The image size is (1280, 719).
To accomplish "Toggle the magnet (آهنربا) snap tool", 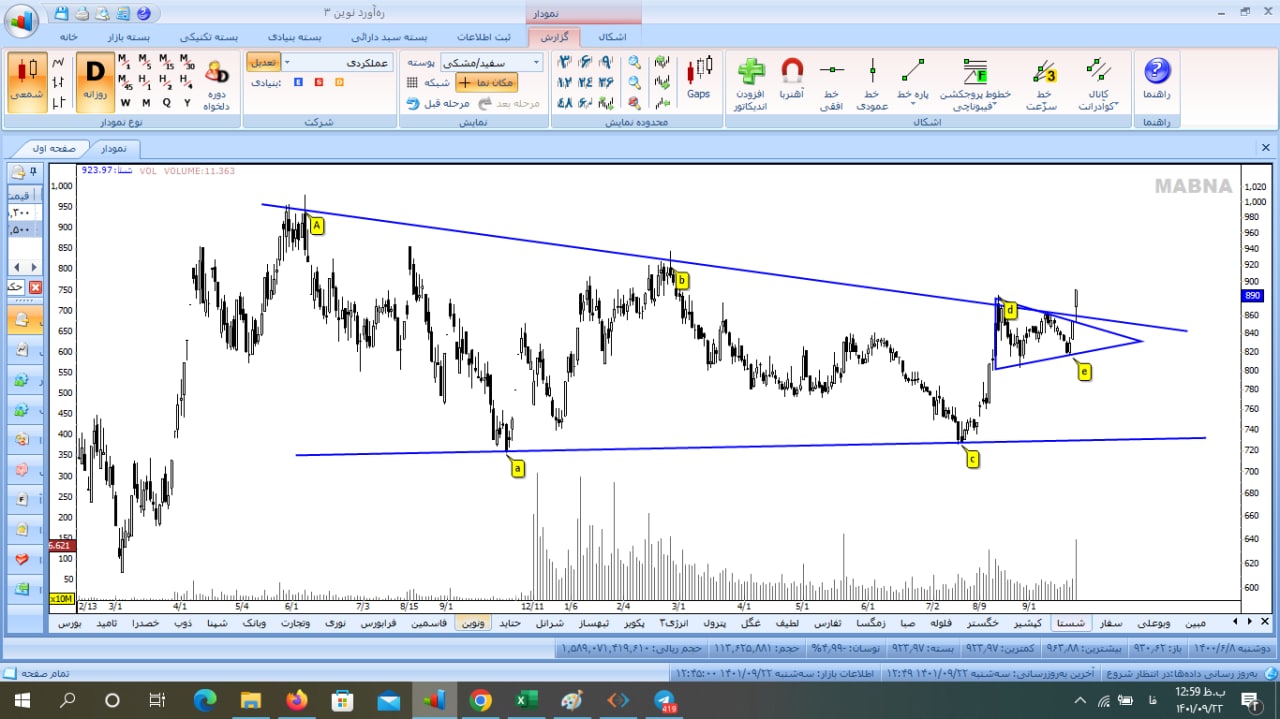I will (792, 78).
